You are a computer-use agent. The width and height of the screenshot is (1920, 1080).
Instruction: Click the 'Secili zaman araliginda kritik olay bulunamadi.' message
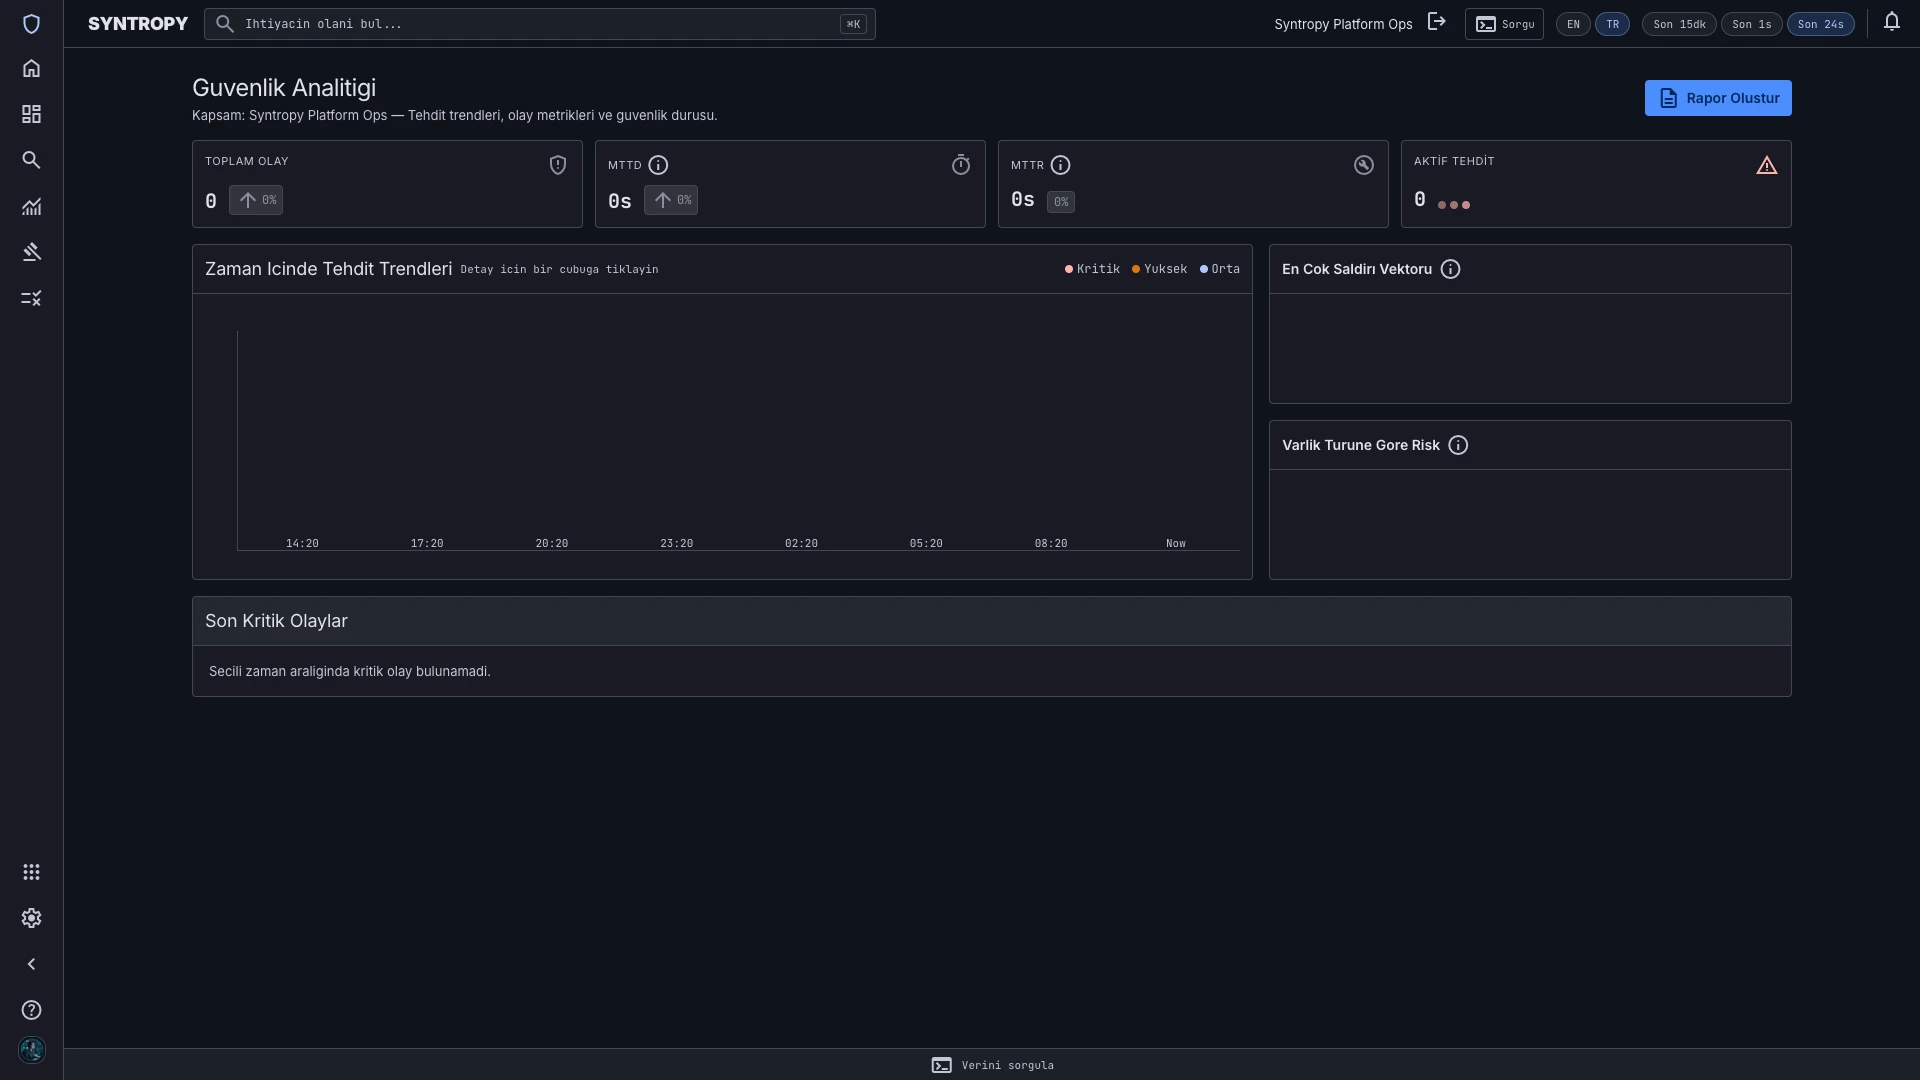coord(349,671)
